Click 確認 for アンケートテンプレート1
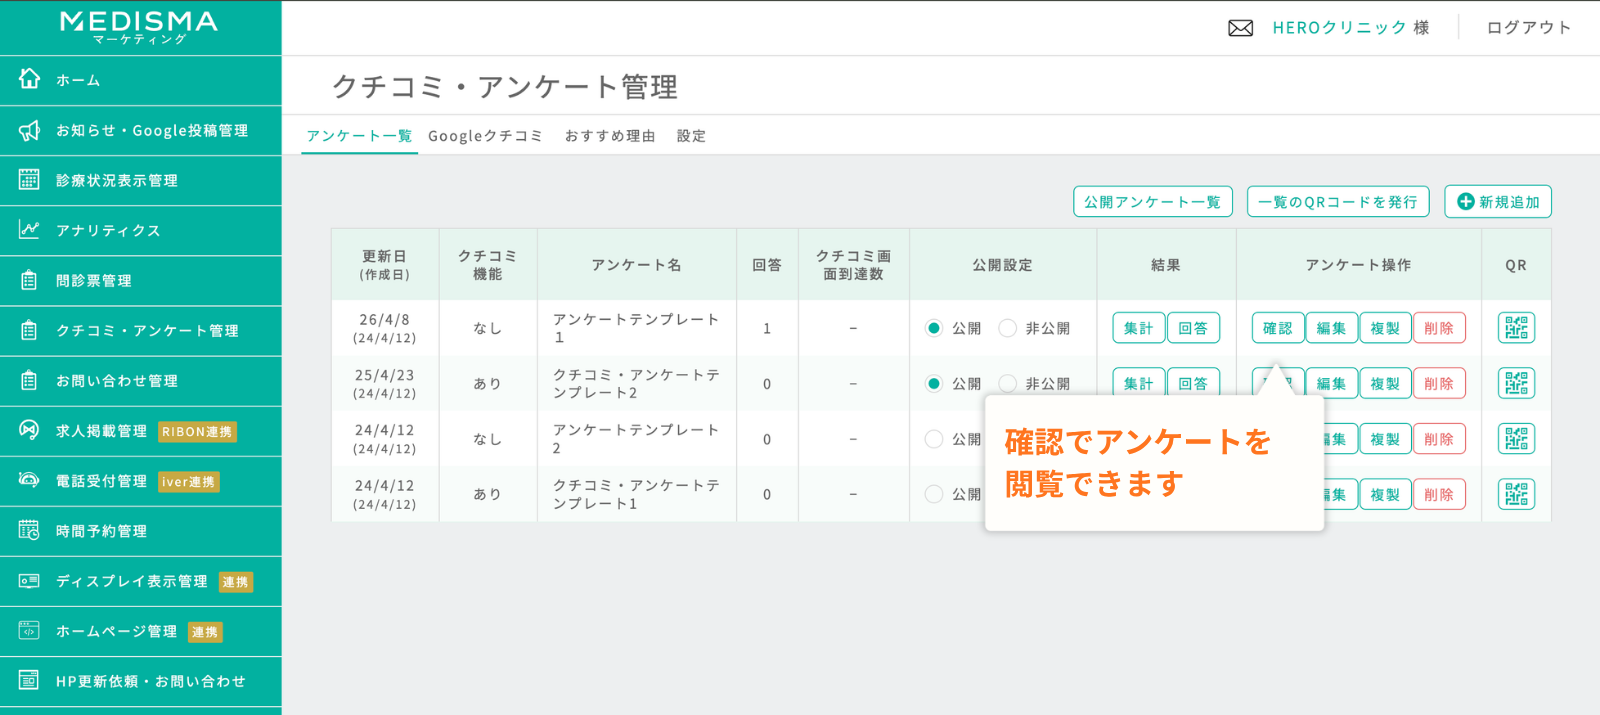Viewport: 1600px width, 715px height. 1278,328
